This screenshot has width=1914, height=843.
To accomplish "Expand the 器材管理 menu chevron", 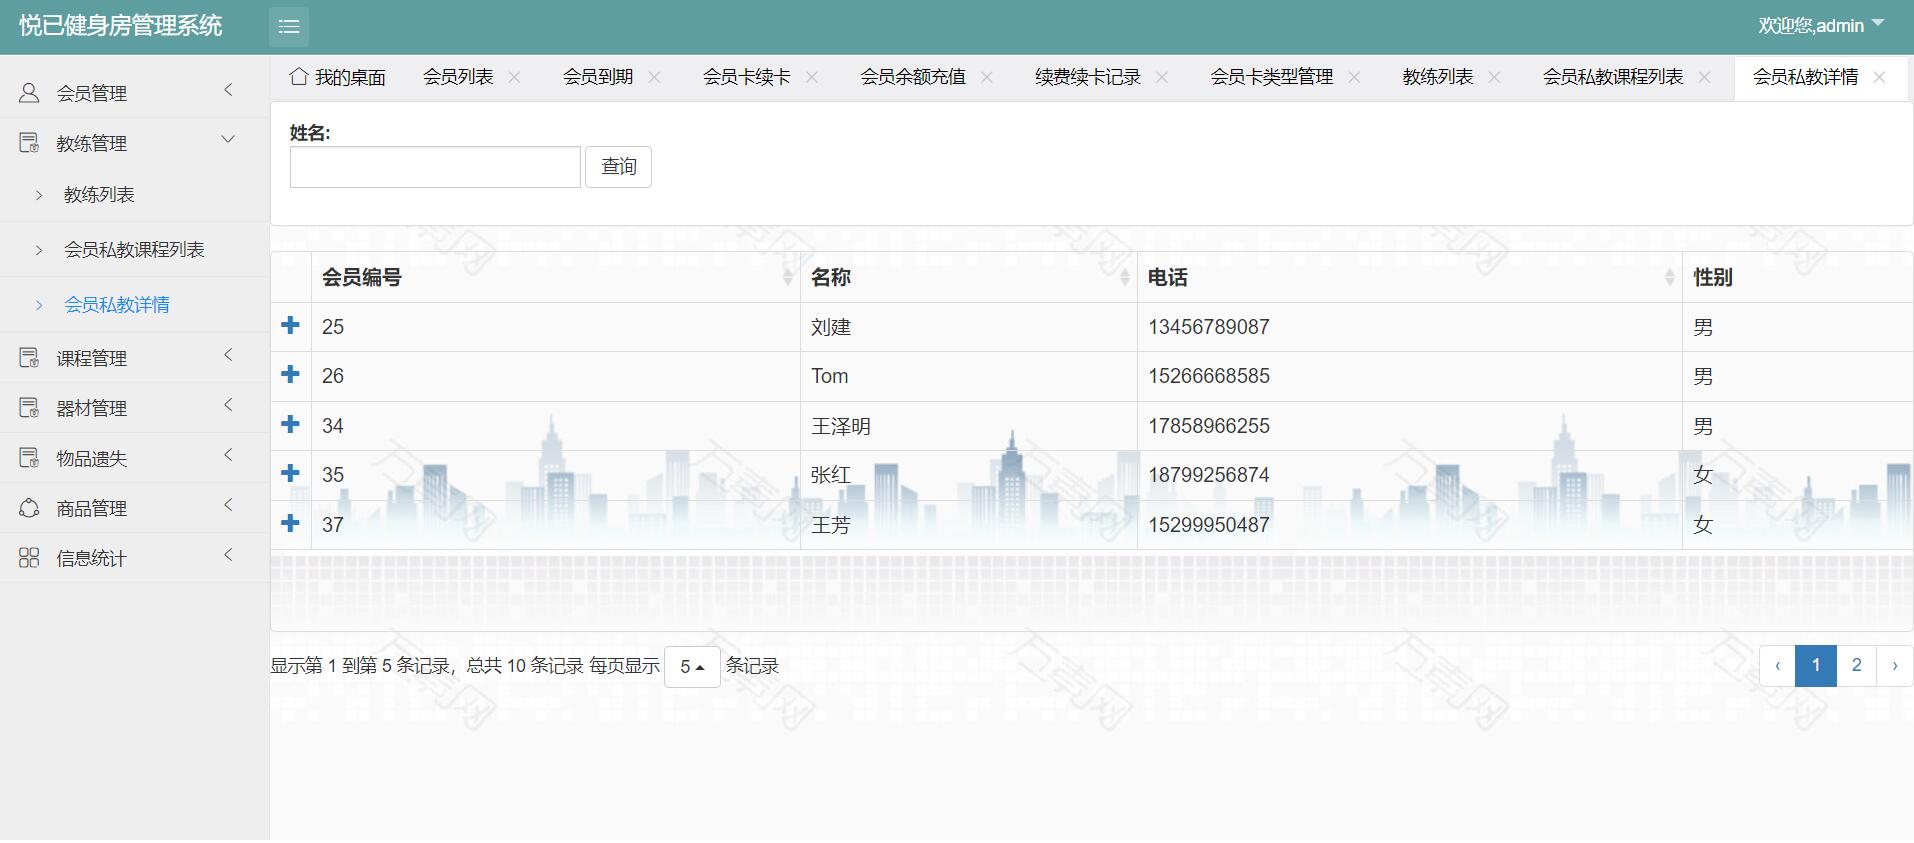I will 228,405.
